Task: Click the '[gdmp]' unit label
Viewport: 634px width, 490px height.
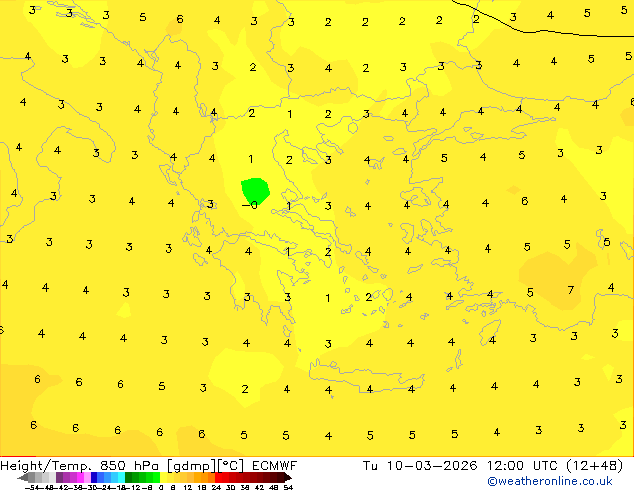Action: tap(192, 466)
